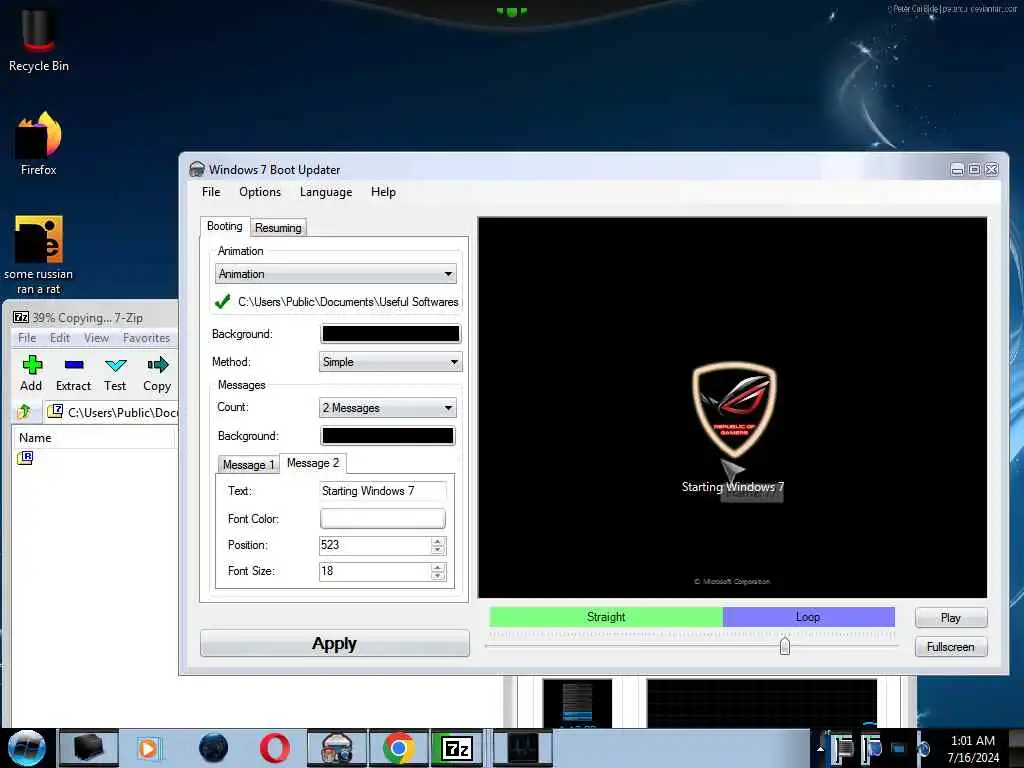Click the Position field showing 523

pyautogui.click(x=375, y=545)
